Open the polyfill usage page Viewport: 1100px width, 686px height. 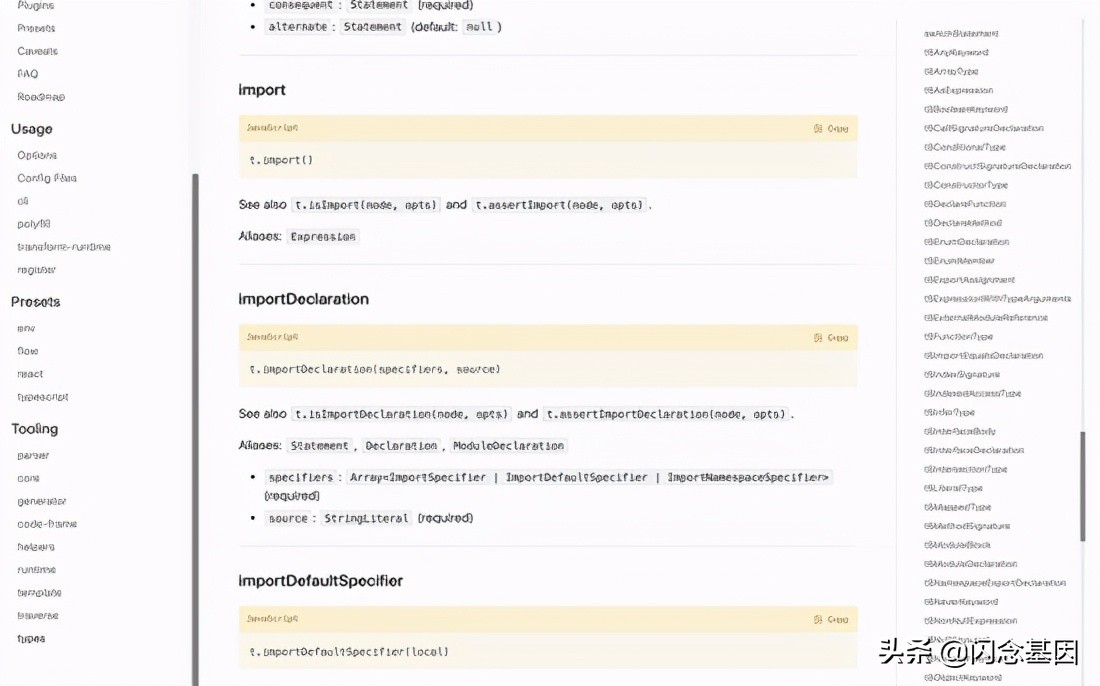(x=34, y=224)
